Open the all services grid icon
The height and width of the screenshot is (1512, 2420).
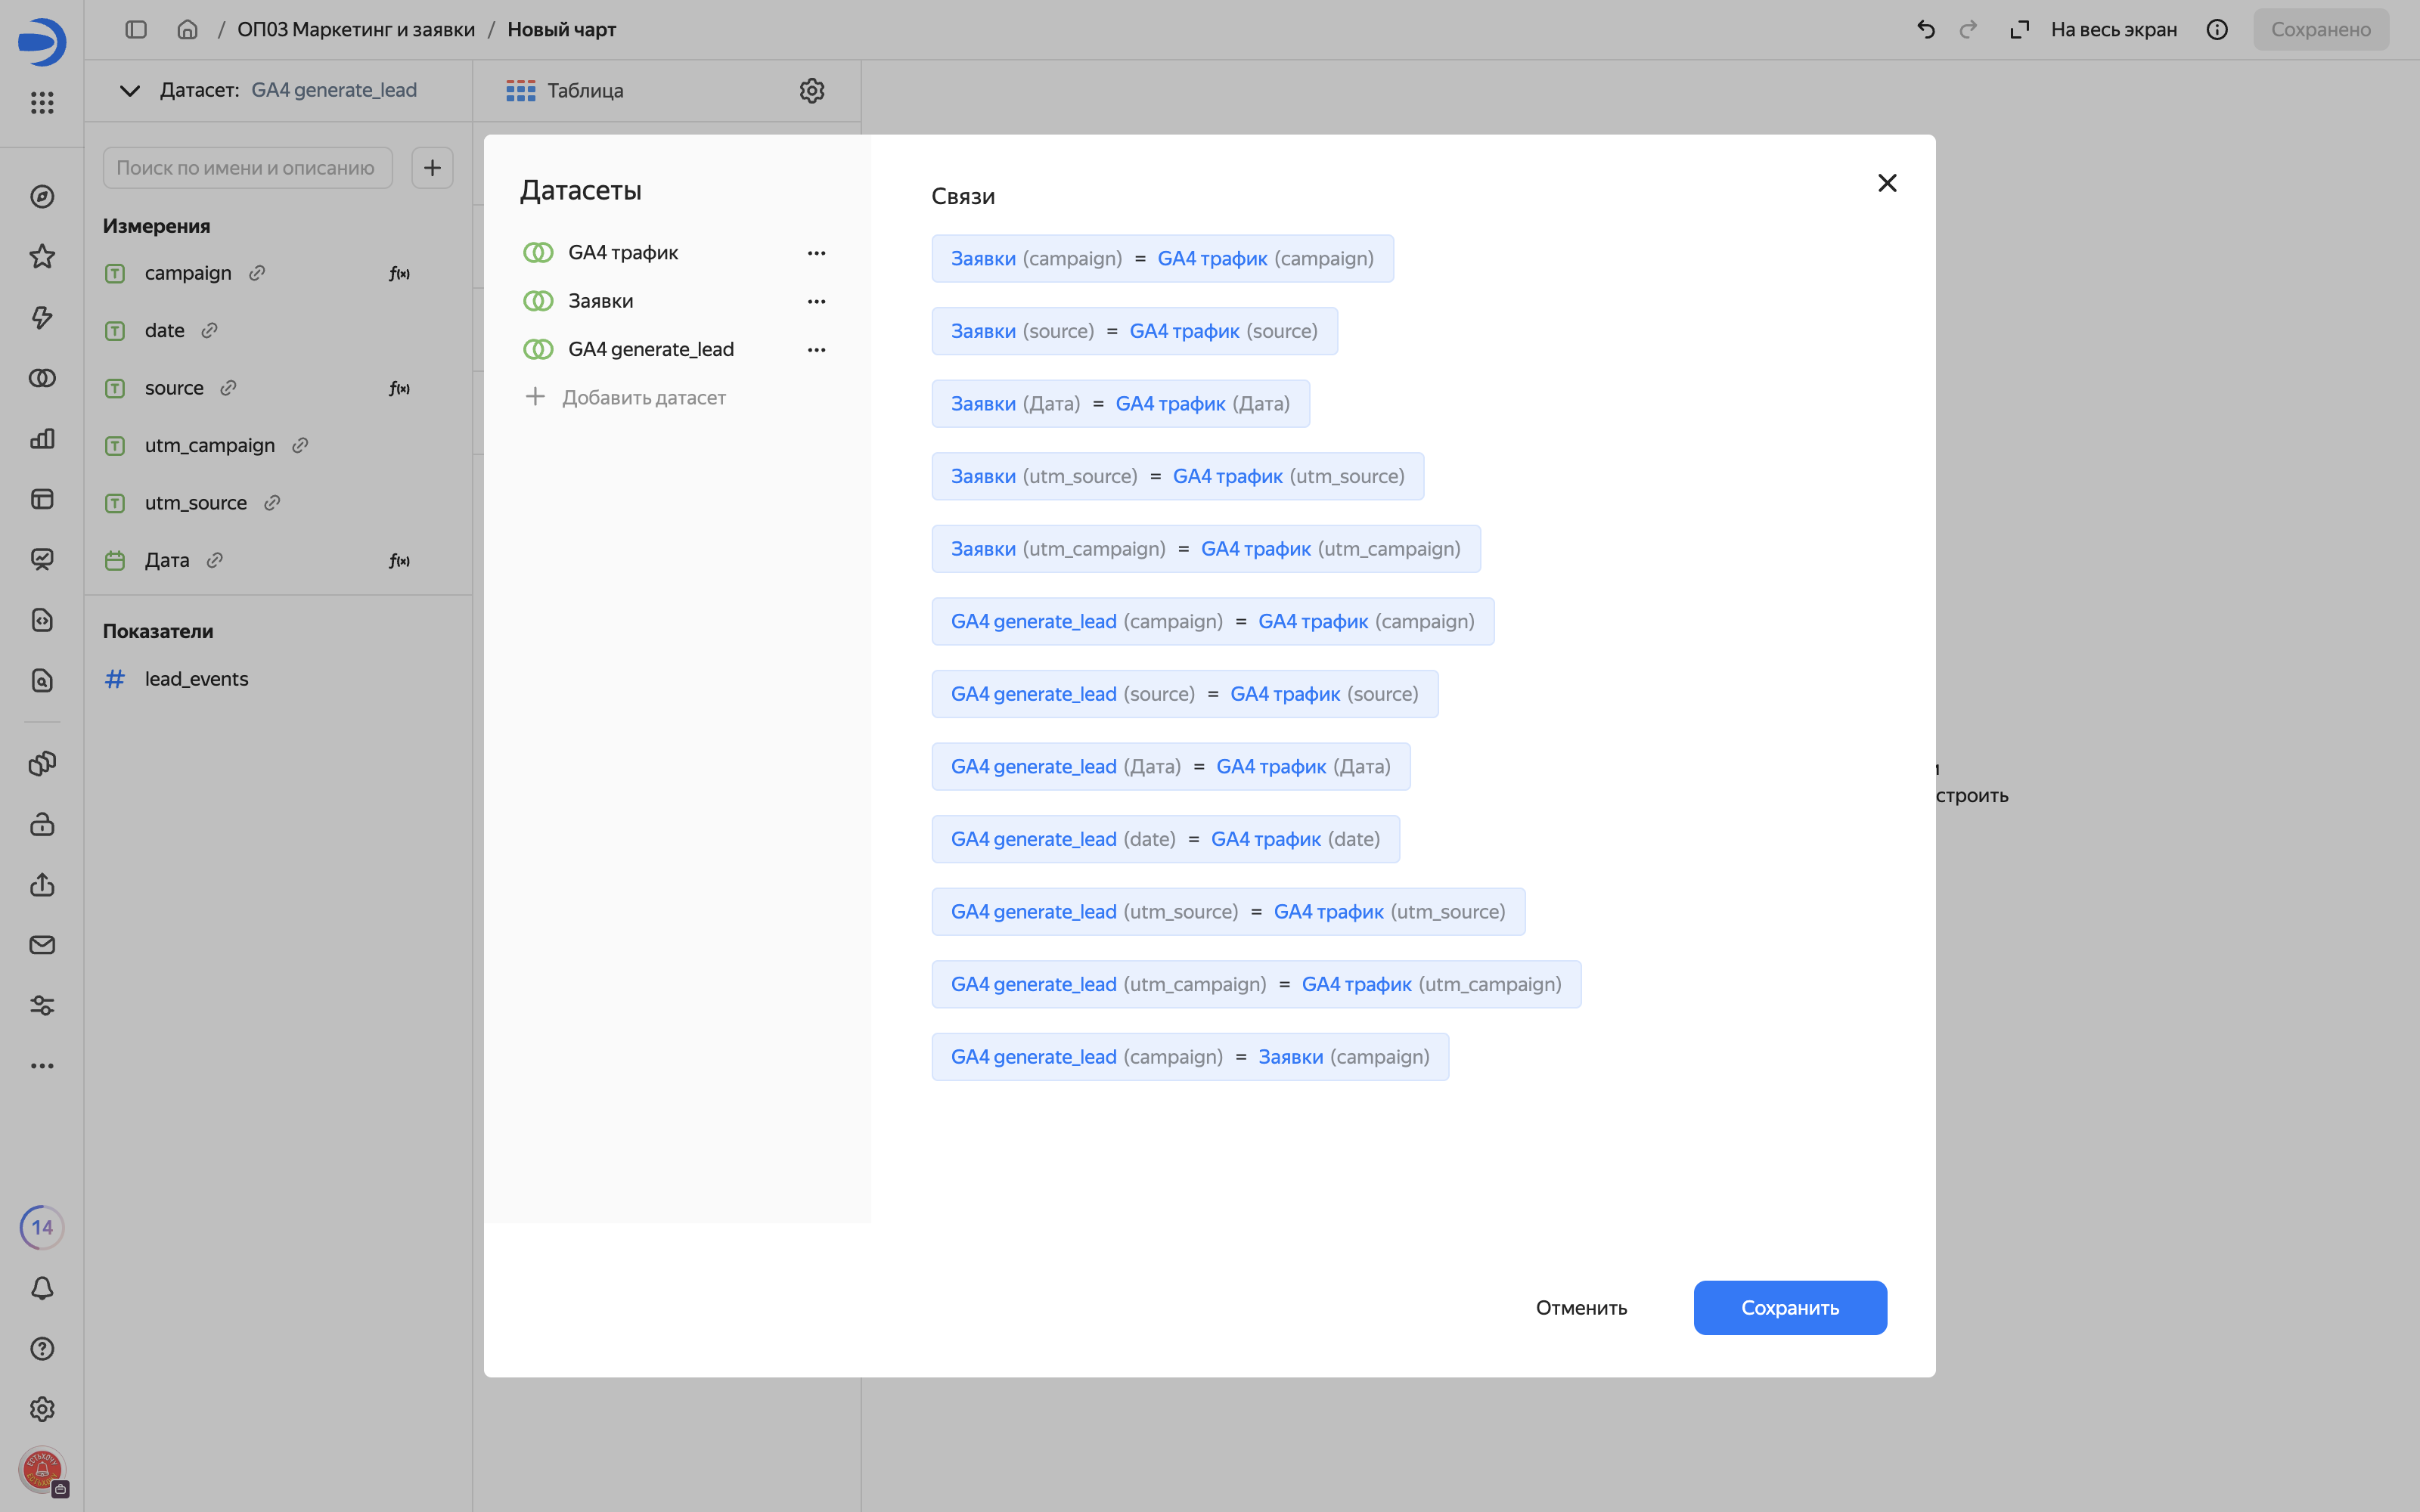point(42,102)
